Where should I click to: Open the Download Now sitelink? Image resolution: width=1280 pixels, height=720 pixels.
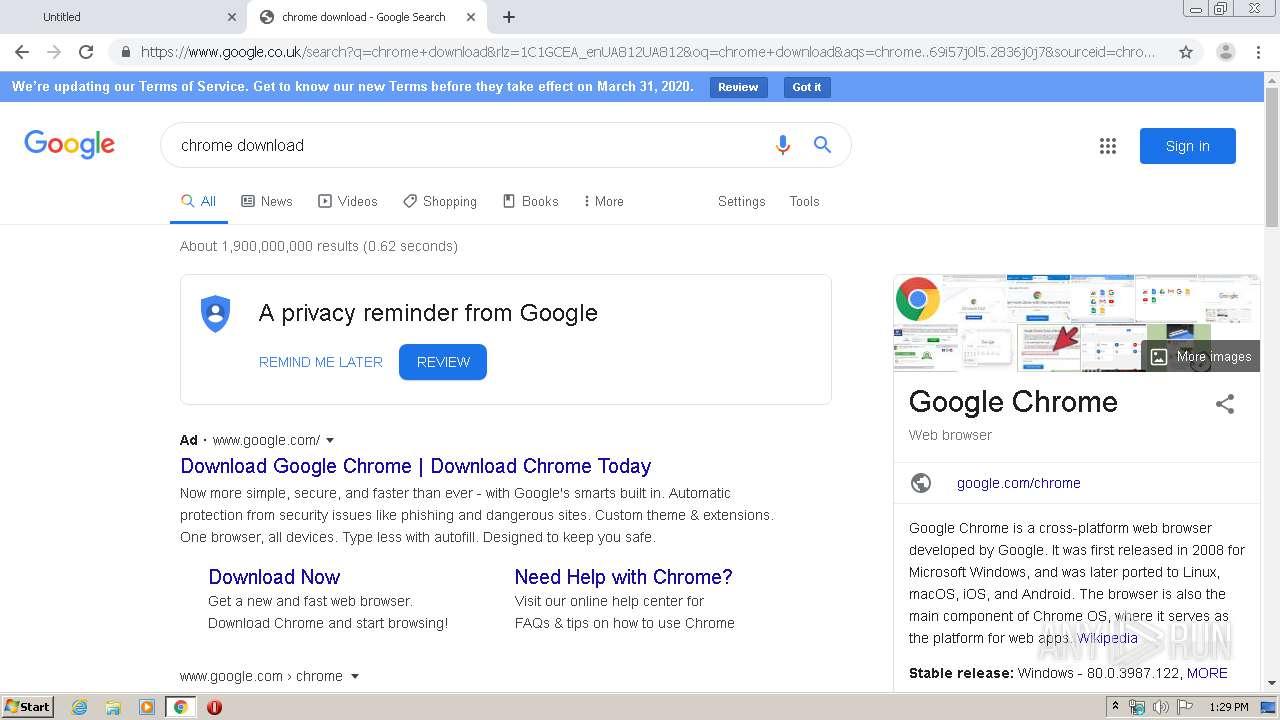(274, 577)
